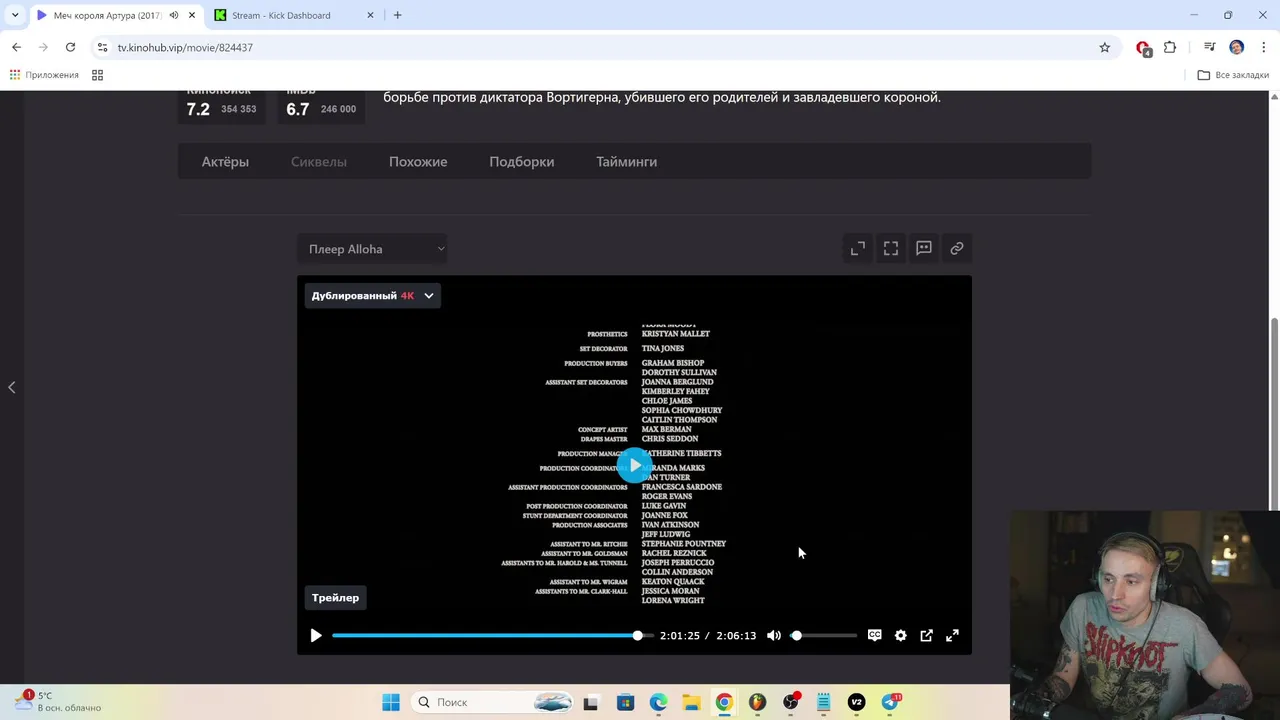Switch to the Похожие tab
The width and height of the screenshot is (1280, 720).
coord(418,161)
